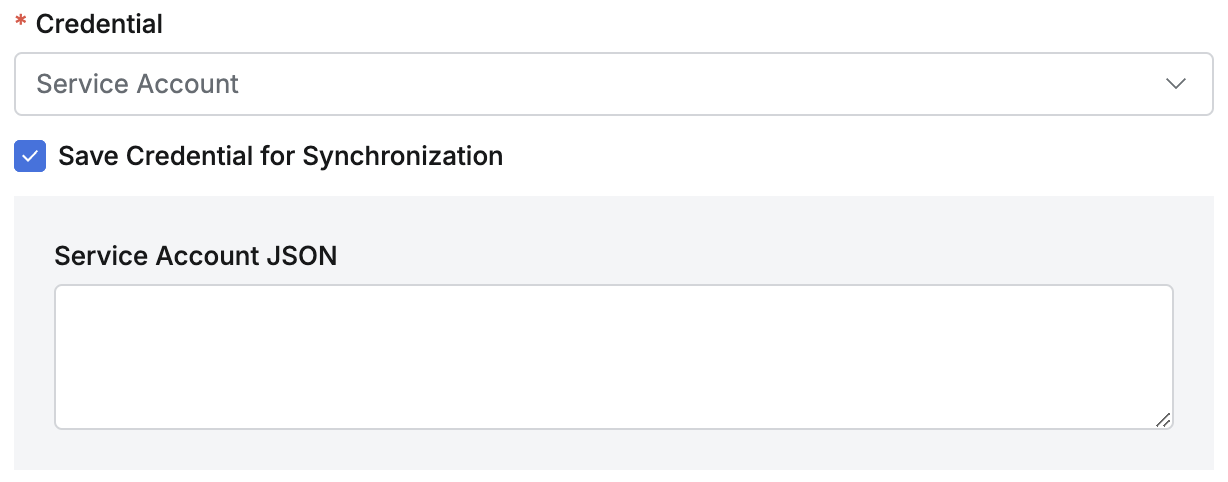Expand credential type options via down arrow
The width and height of the screenshot is (1228, 482).
[1176, 84]
